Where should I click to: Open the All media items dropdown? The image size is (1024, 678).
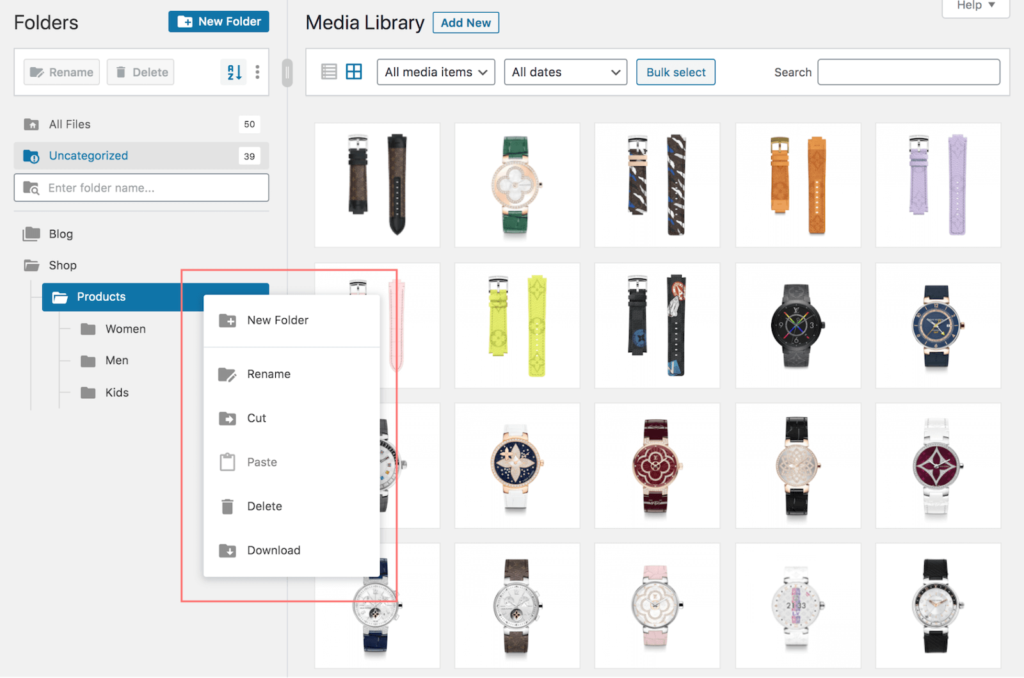(436, 72)
